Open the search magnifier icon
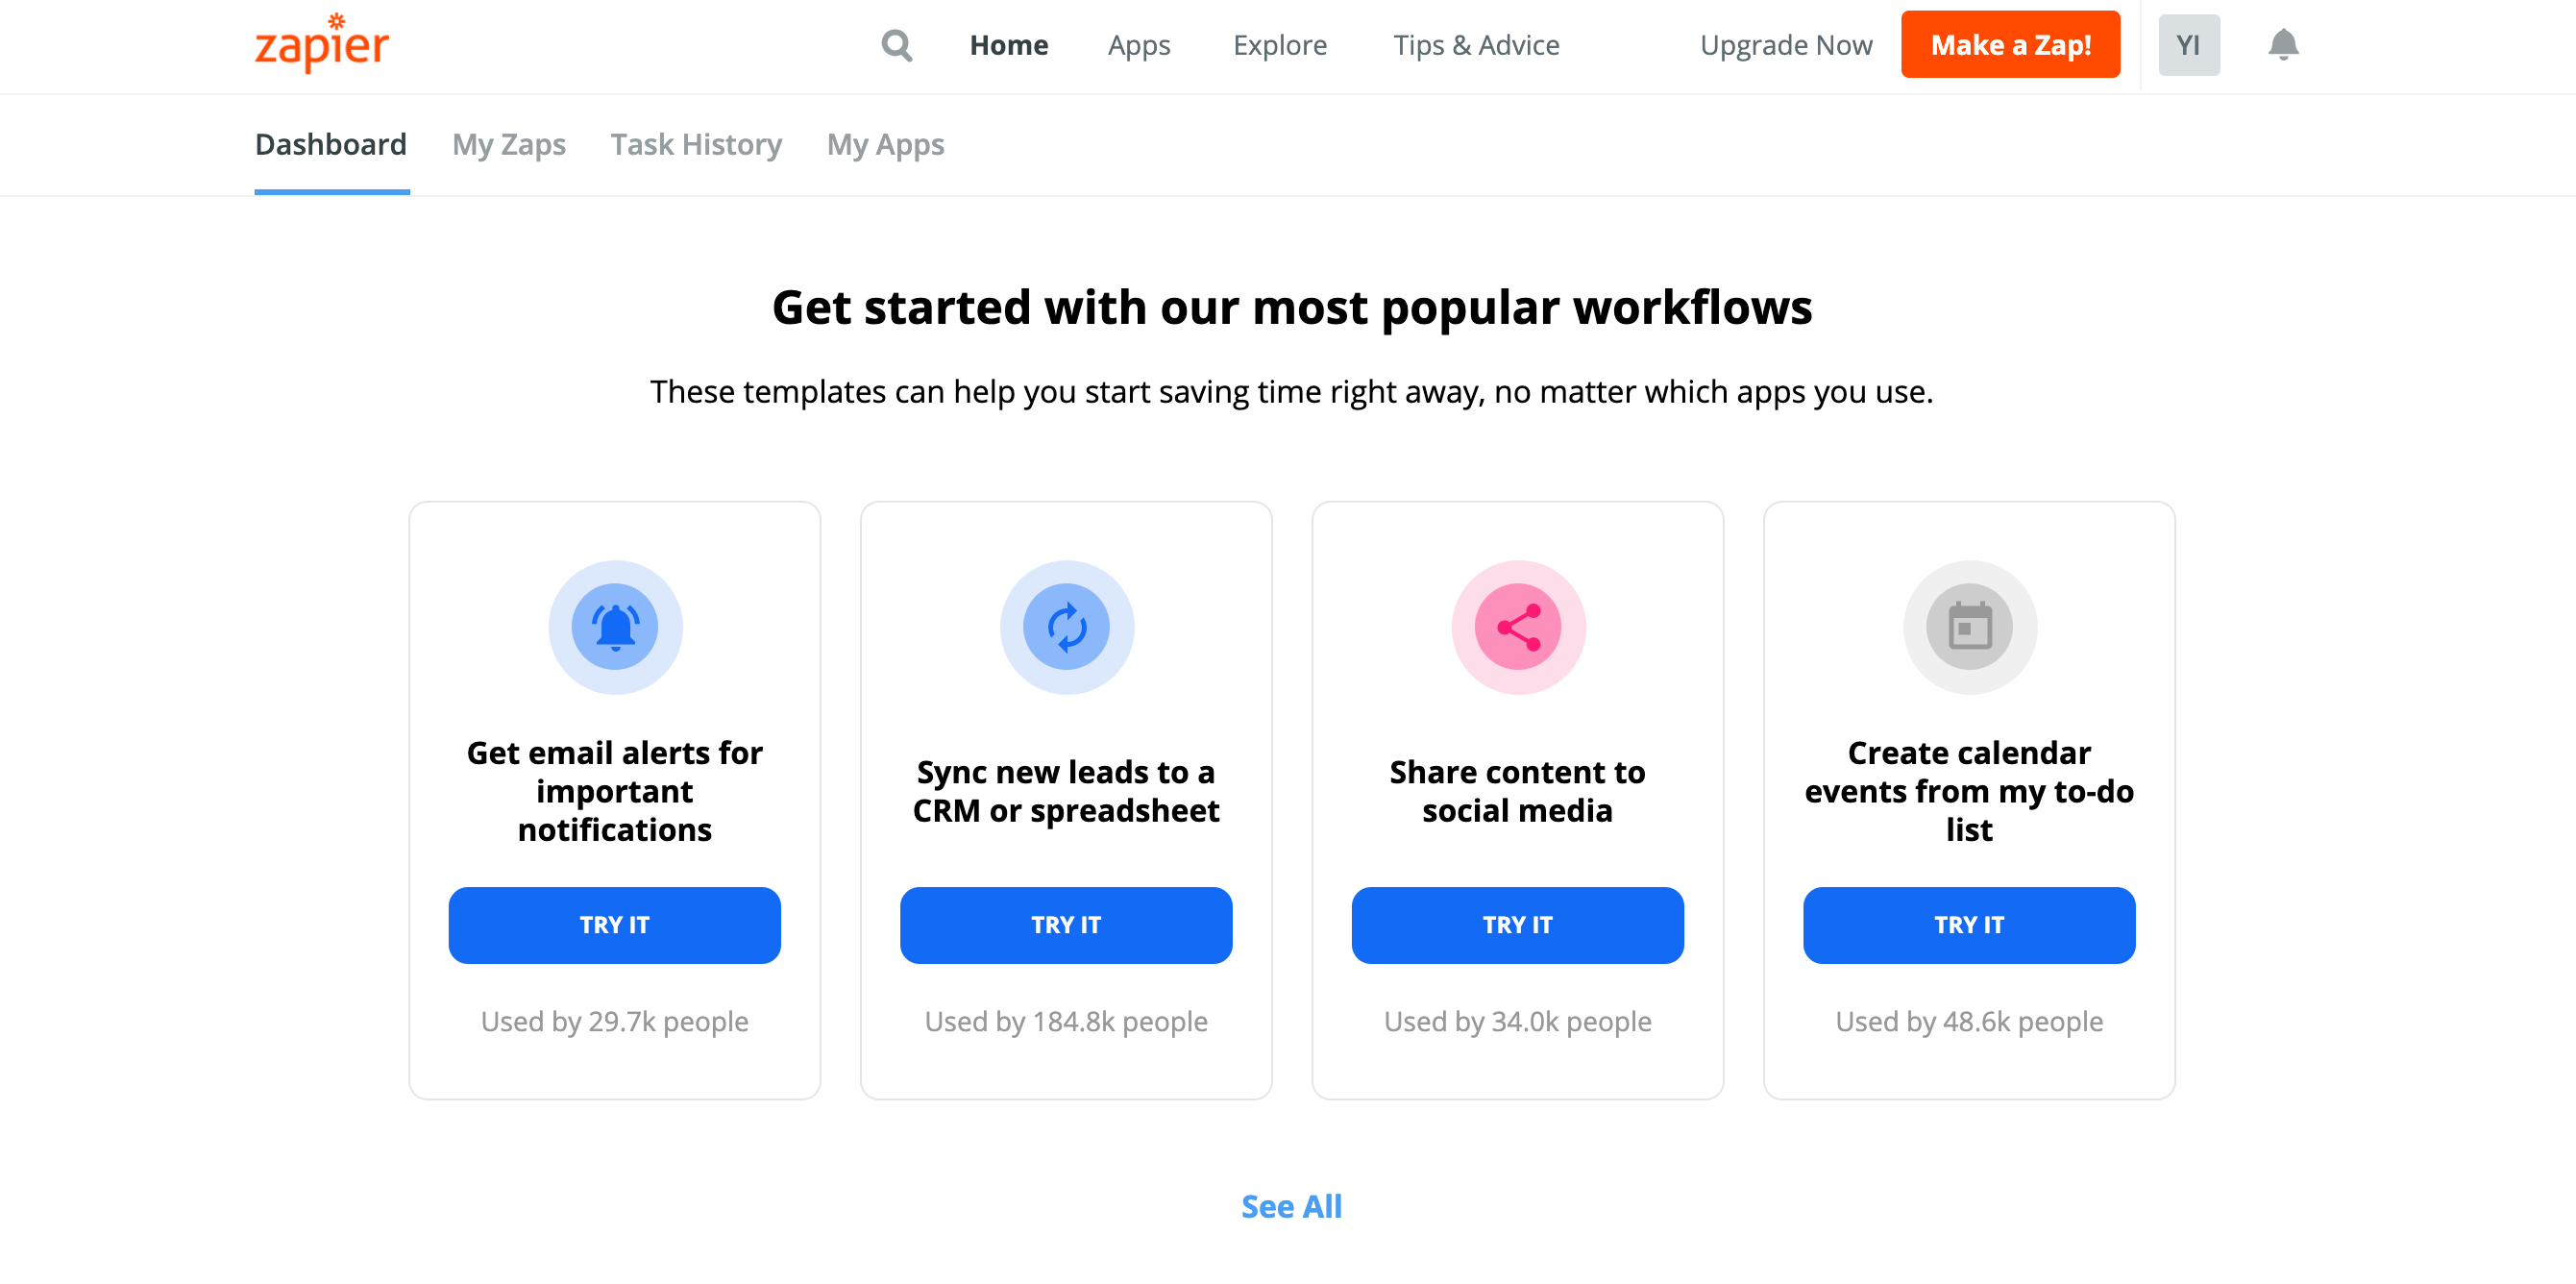Viewport: 2576px width, 1284px height. coord(896,45)
